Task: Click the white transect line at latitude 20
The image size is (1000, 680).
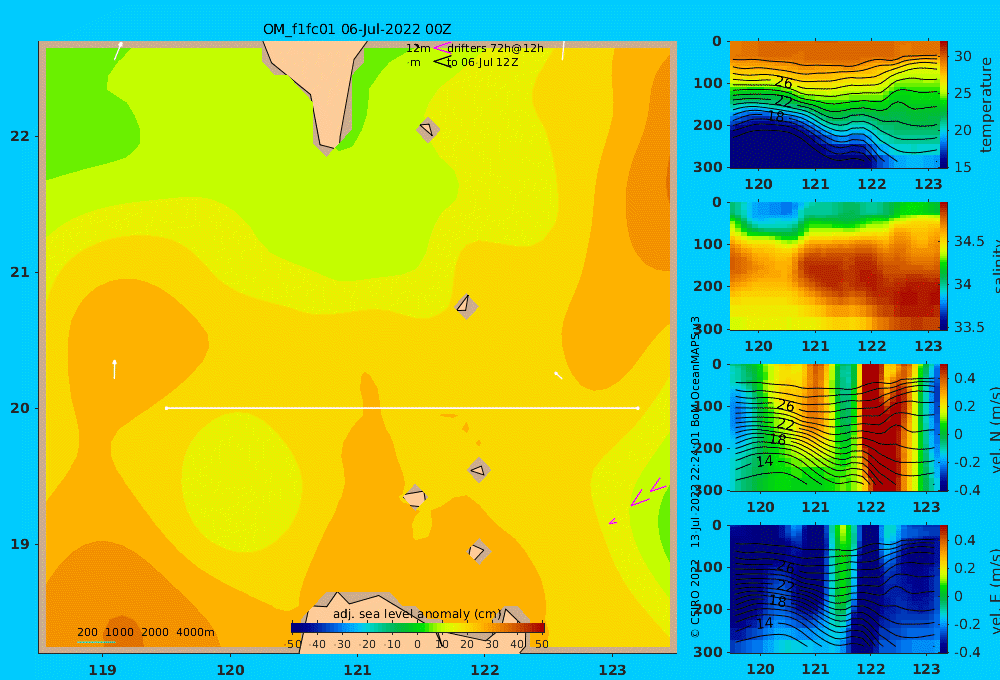Action: tap(402, 408)
